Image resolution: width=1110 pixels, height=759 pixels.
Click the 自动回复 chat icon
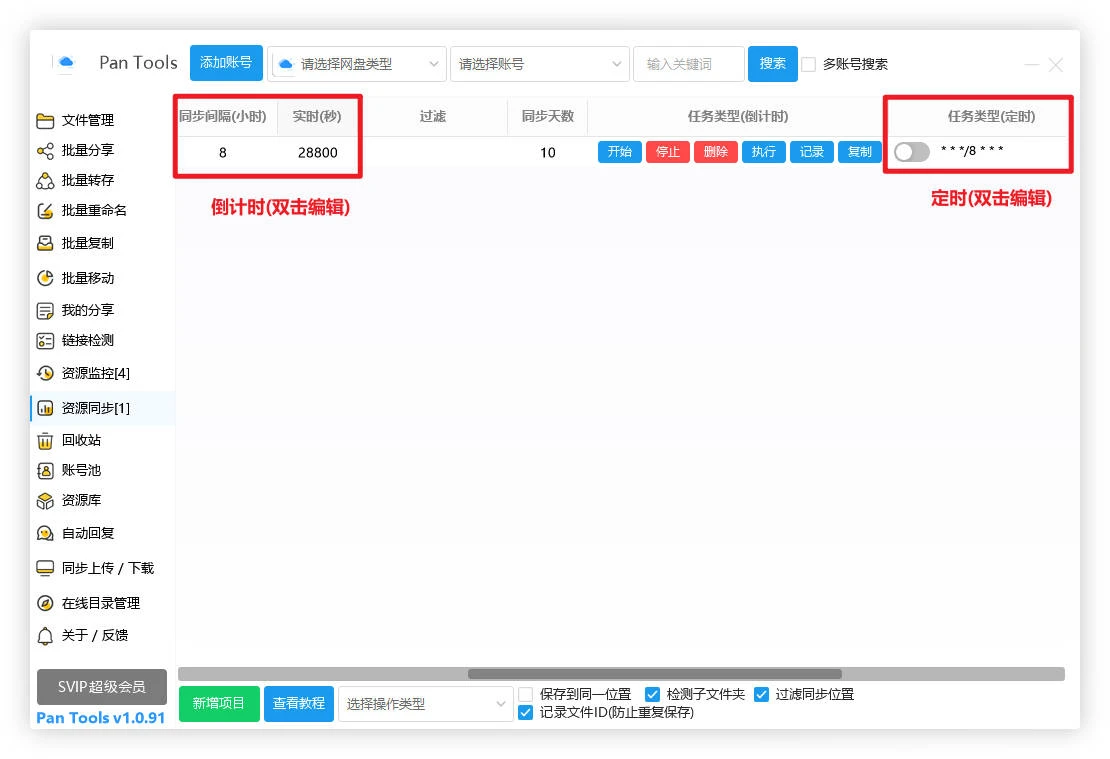[x=45, y=534]
